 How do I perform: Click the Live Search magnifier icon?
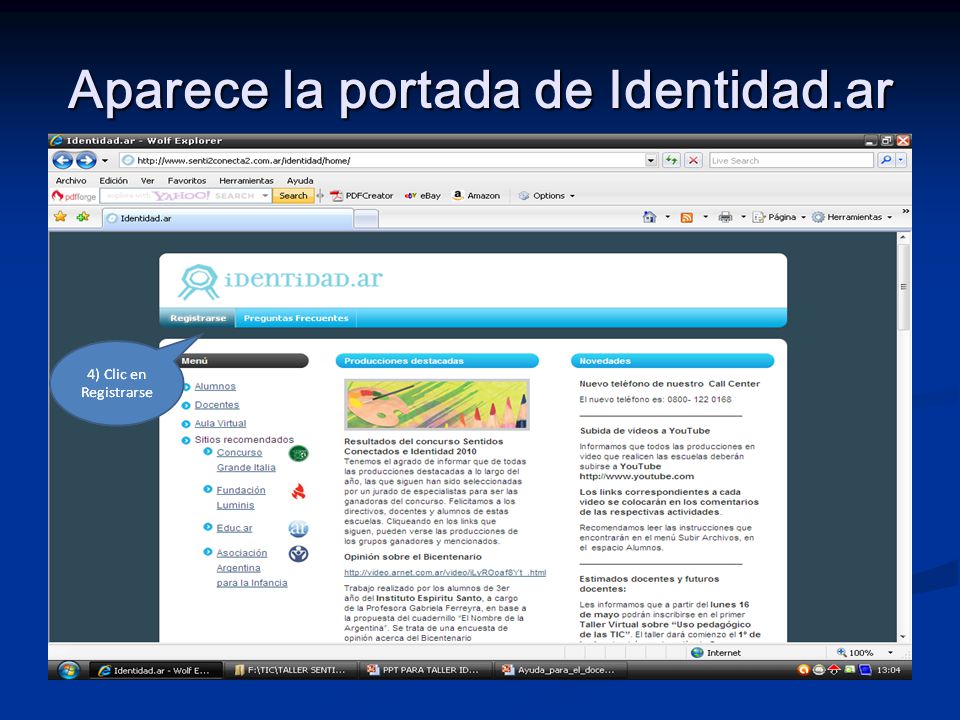click(x=886, y=160)
